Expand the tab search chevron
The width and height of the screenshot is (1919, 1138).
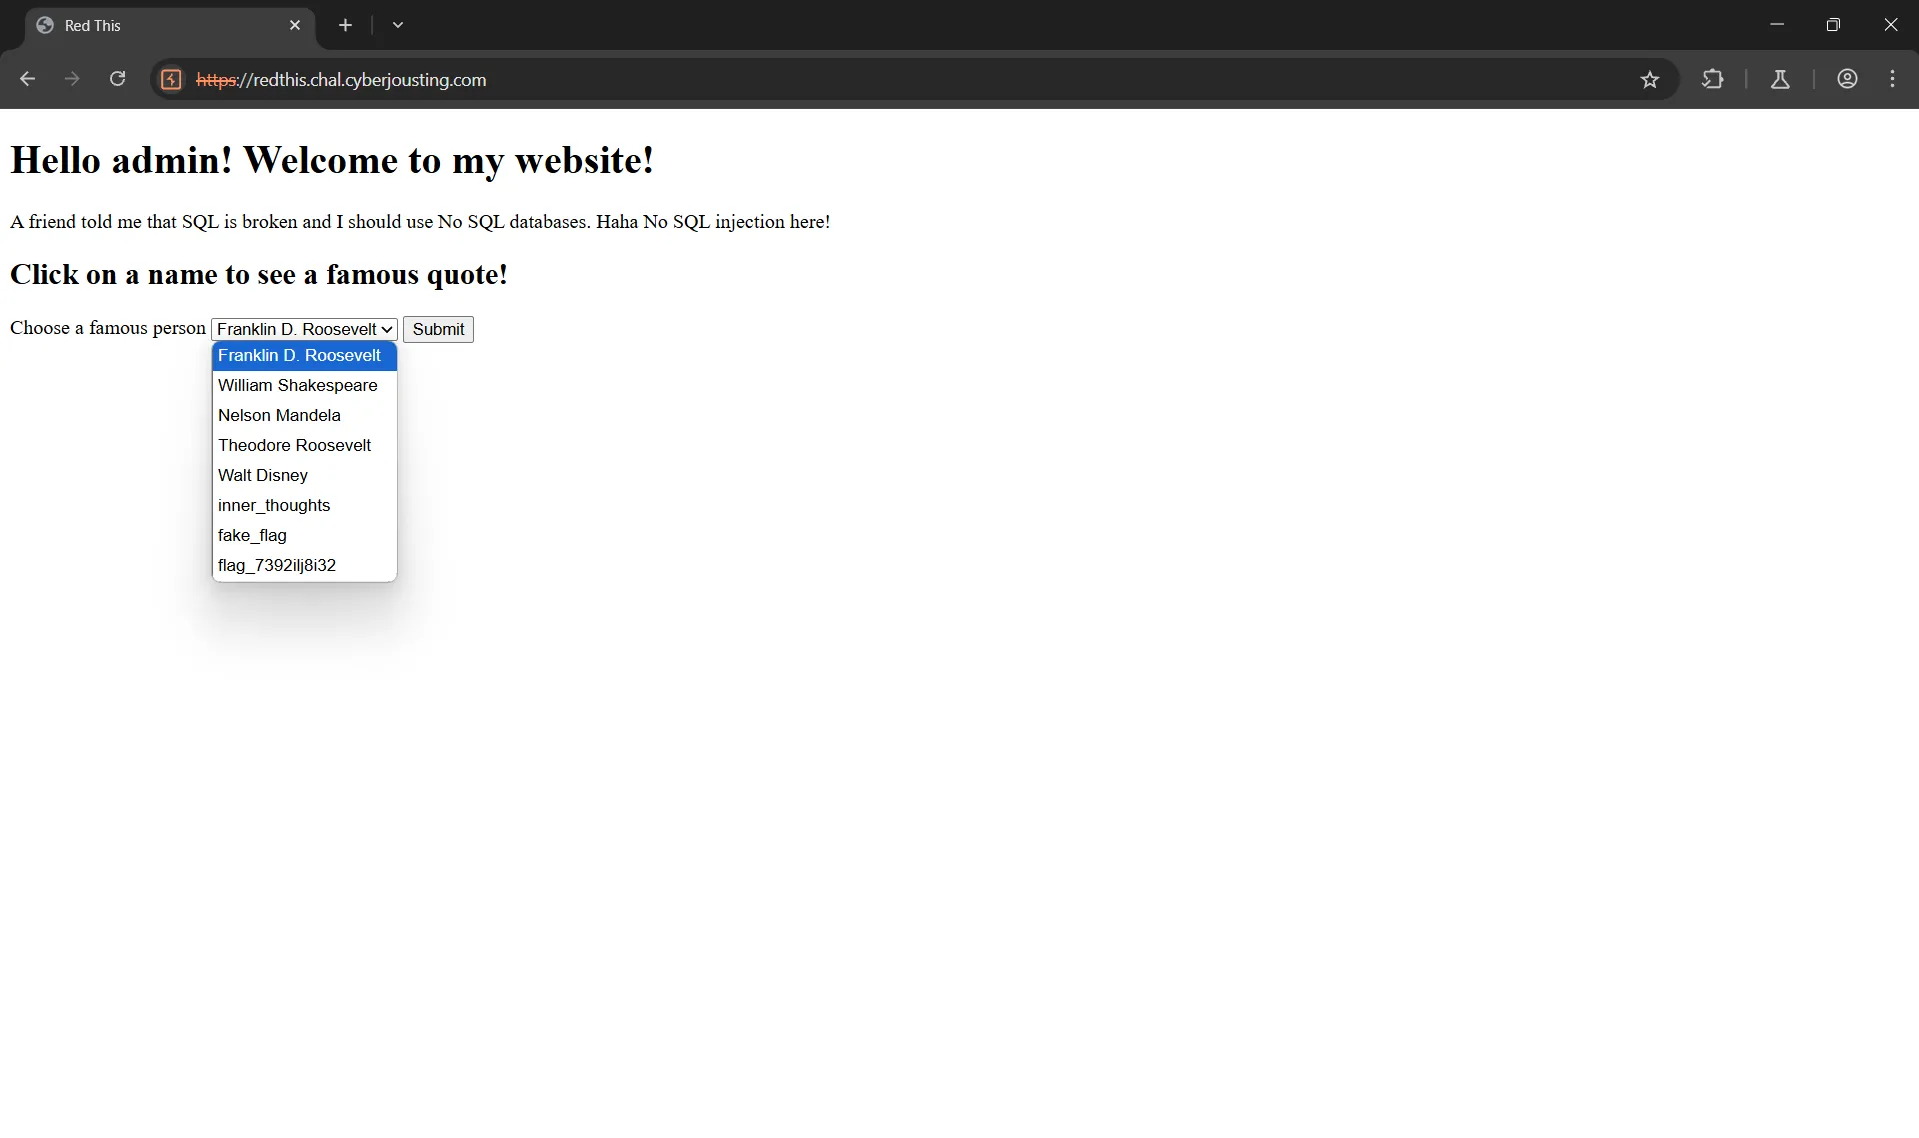pyautogui.click(x=397, y=25)
